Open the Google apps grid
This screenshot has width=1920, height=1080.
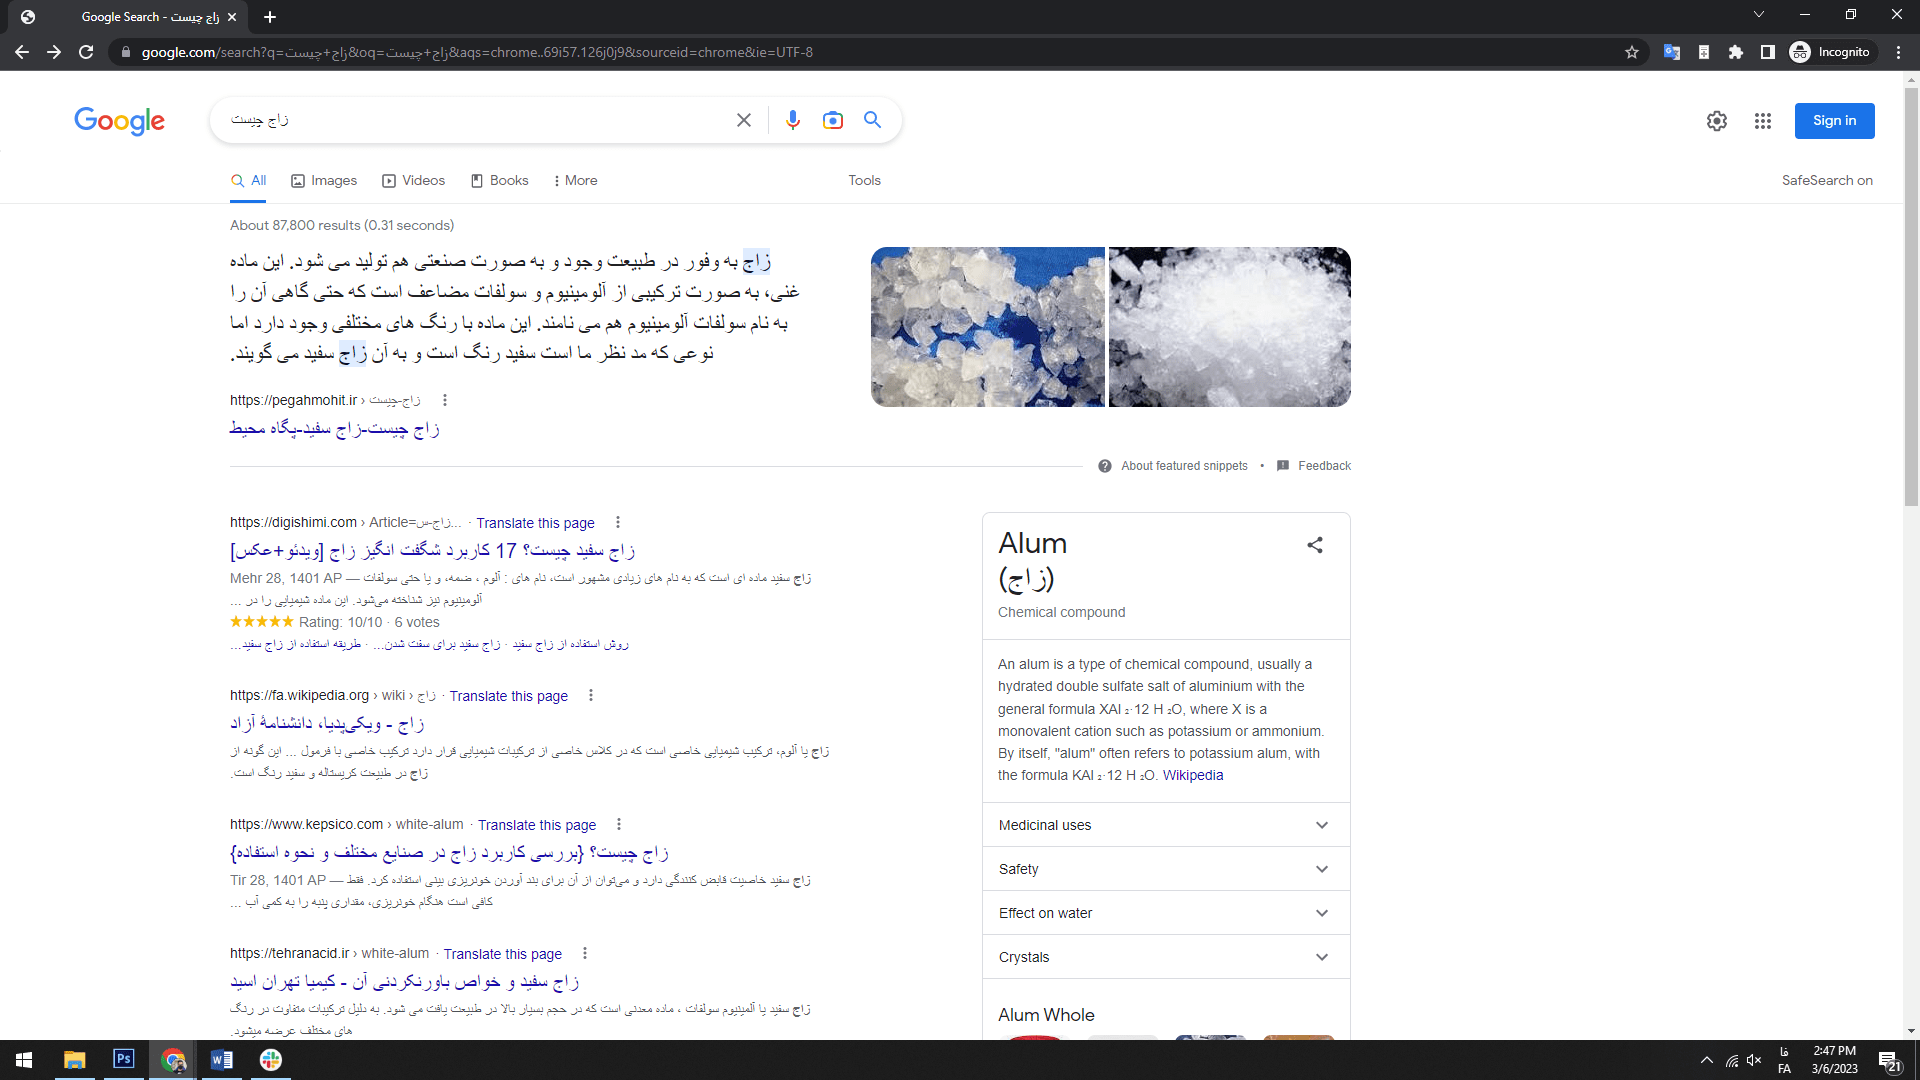coord(1763,121)
